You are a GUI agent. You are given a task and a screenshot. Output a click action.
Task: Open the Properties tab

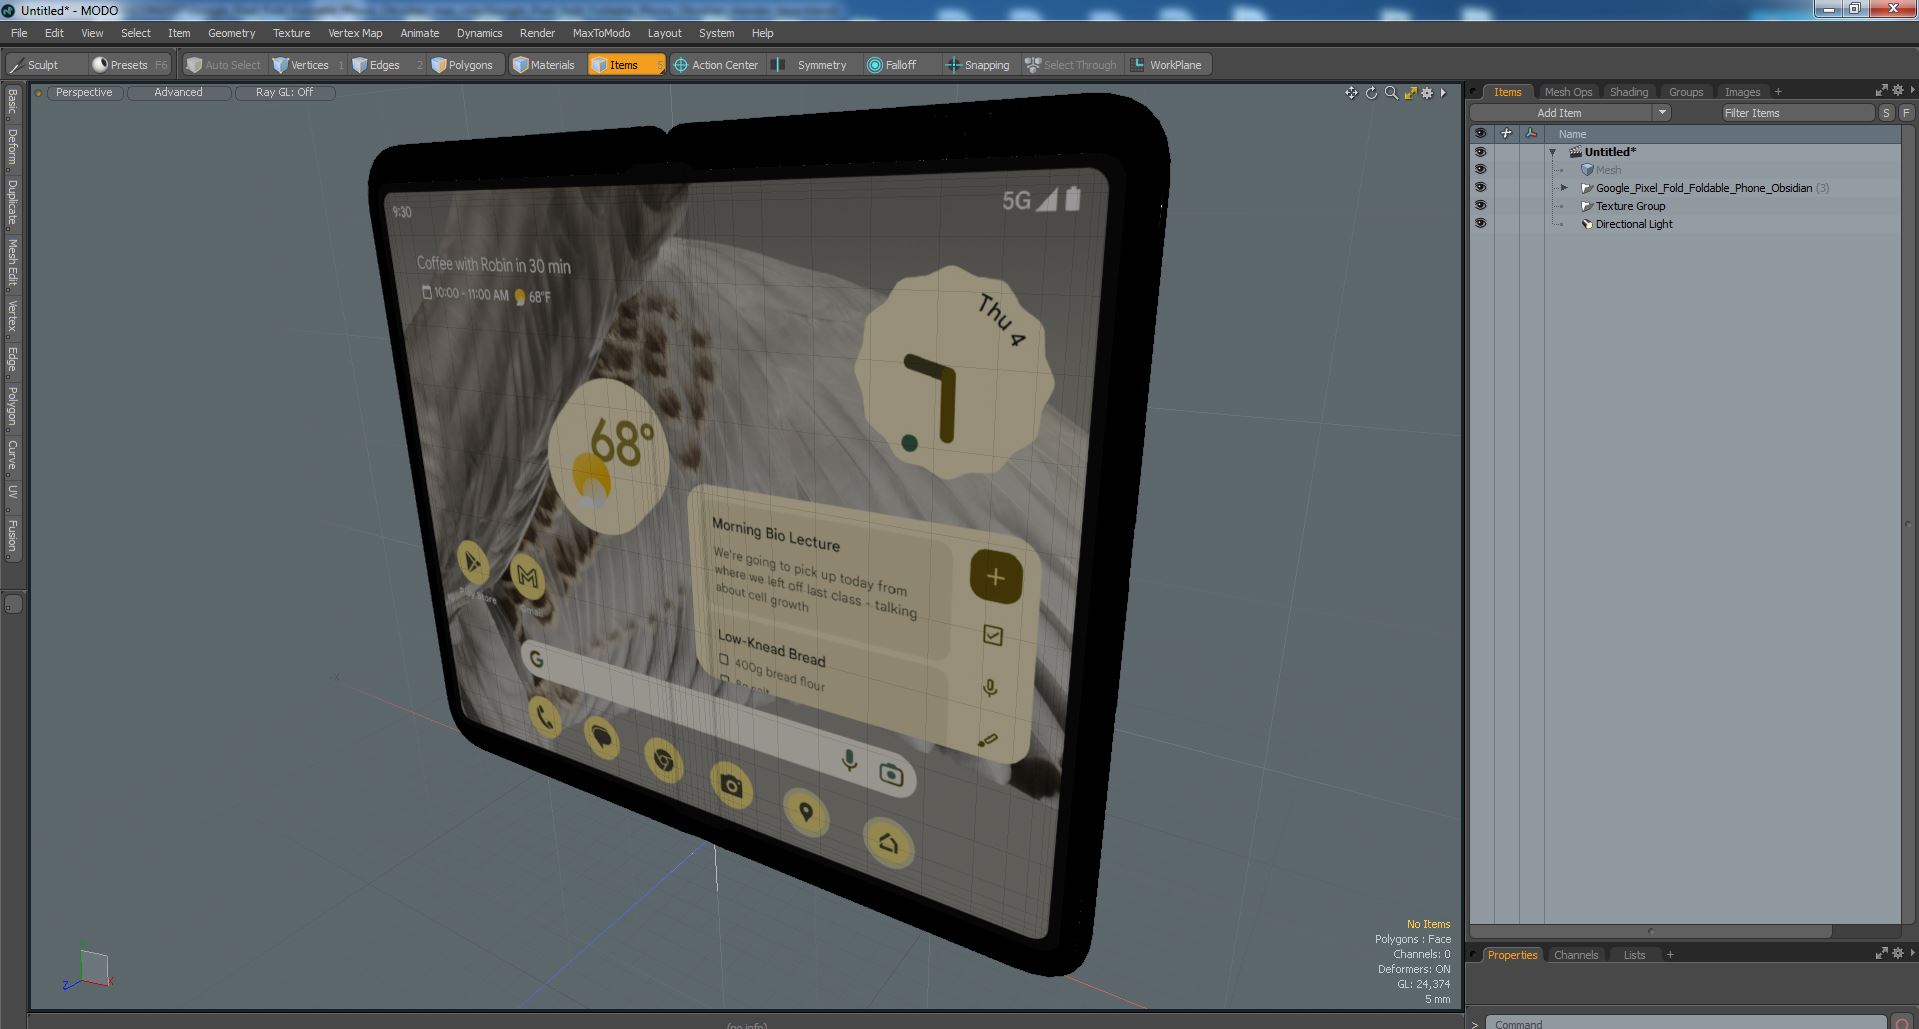click(1512, 955)
